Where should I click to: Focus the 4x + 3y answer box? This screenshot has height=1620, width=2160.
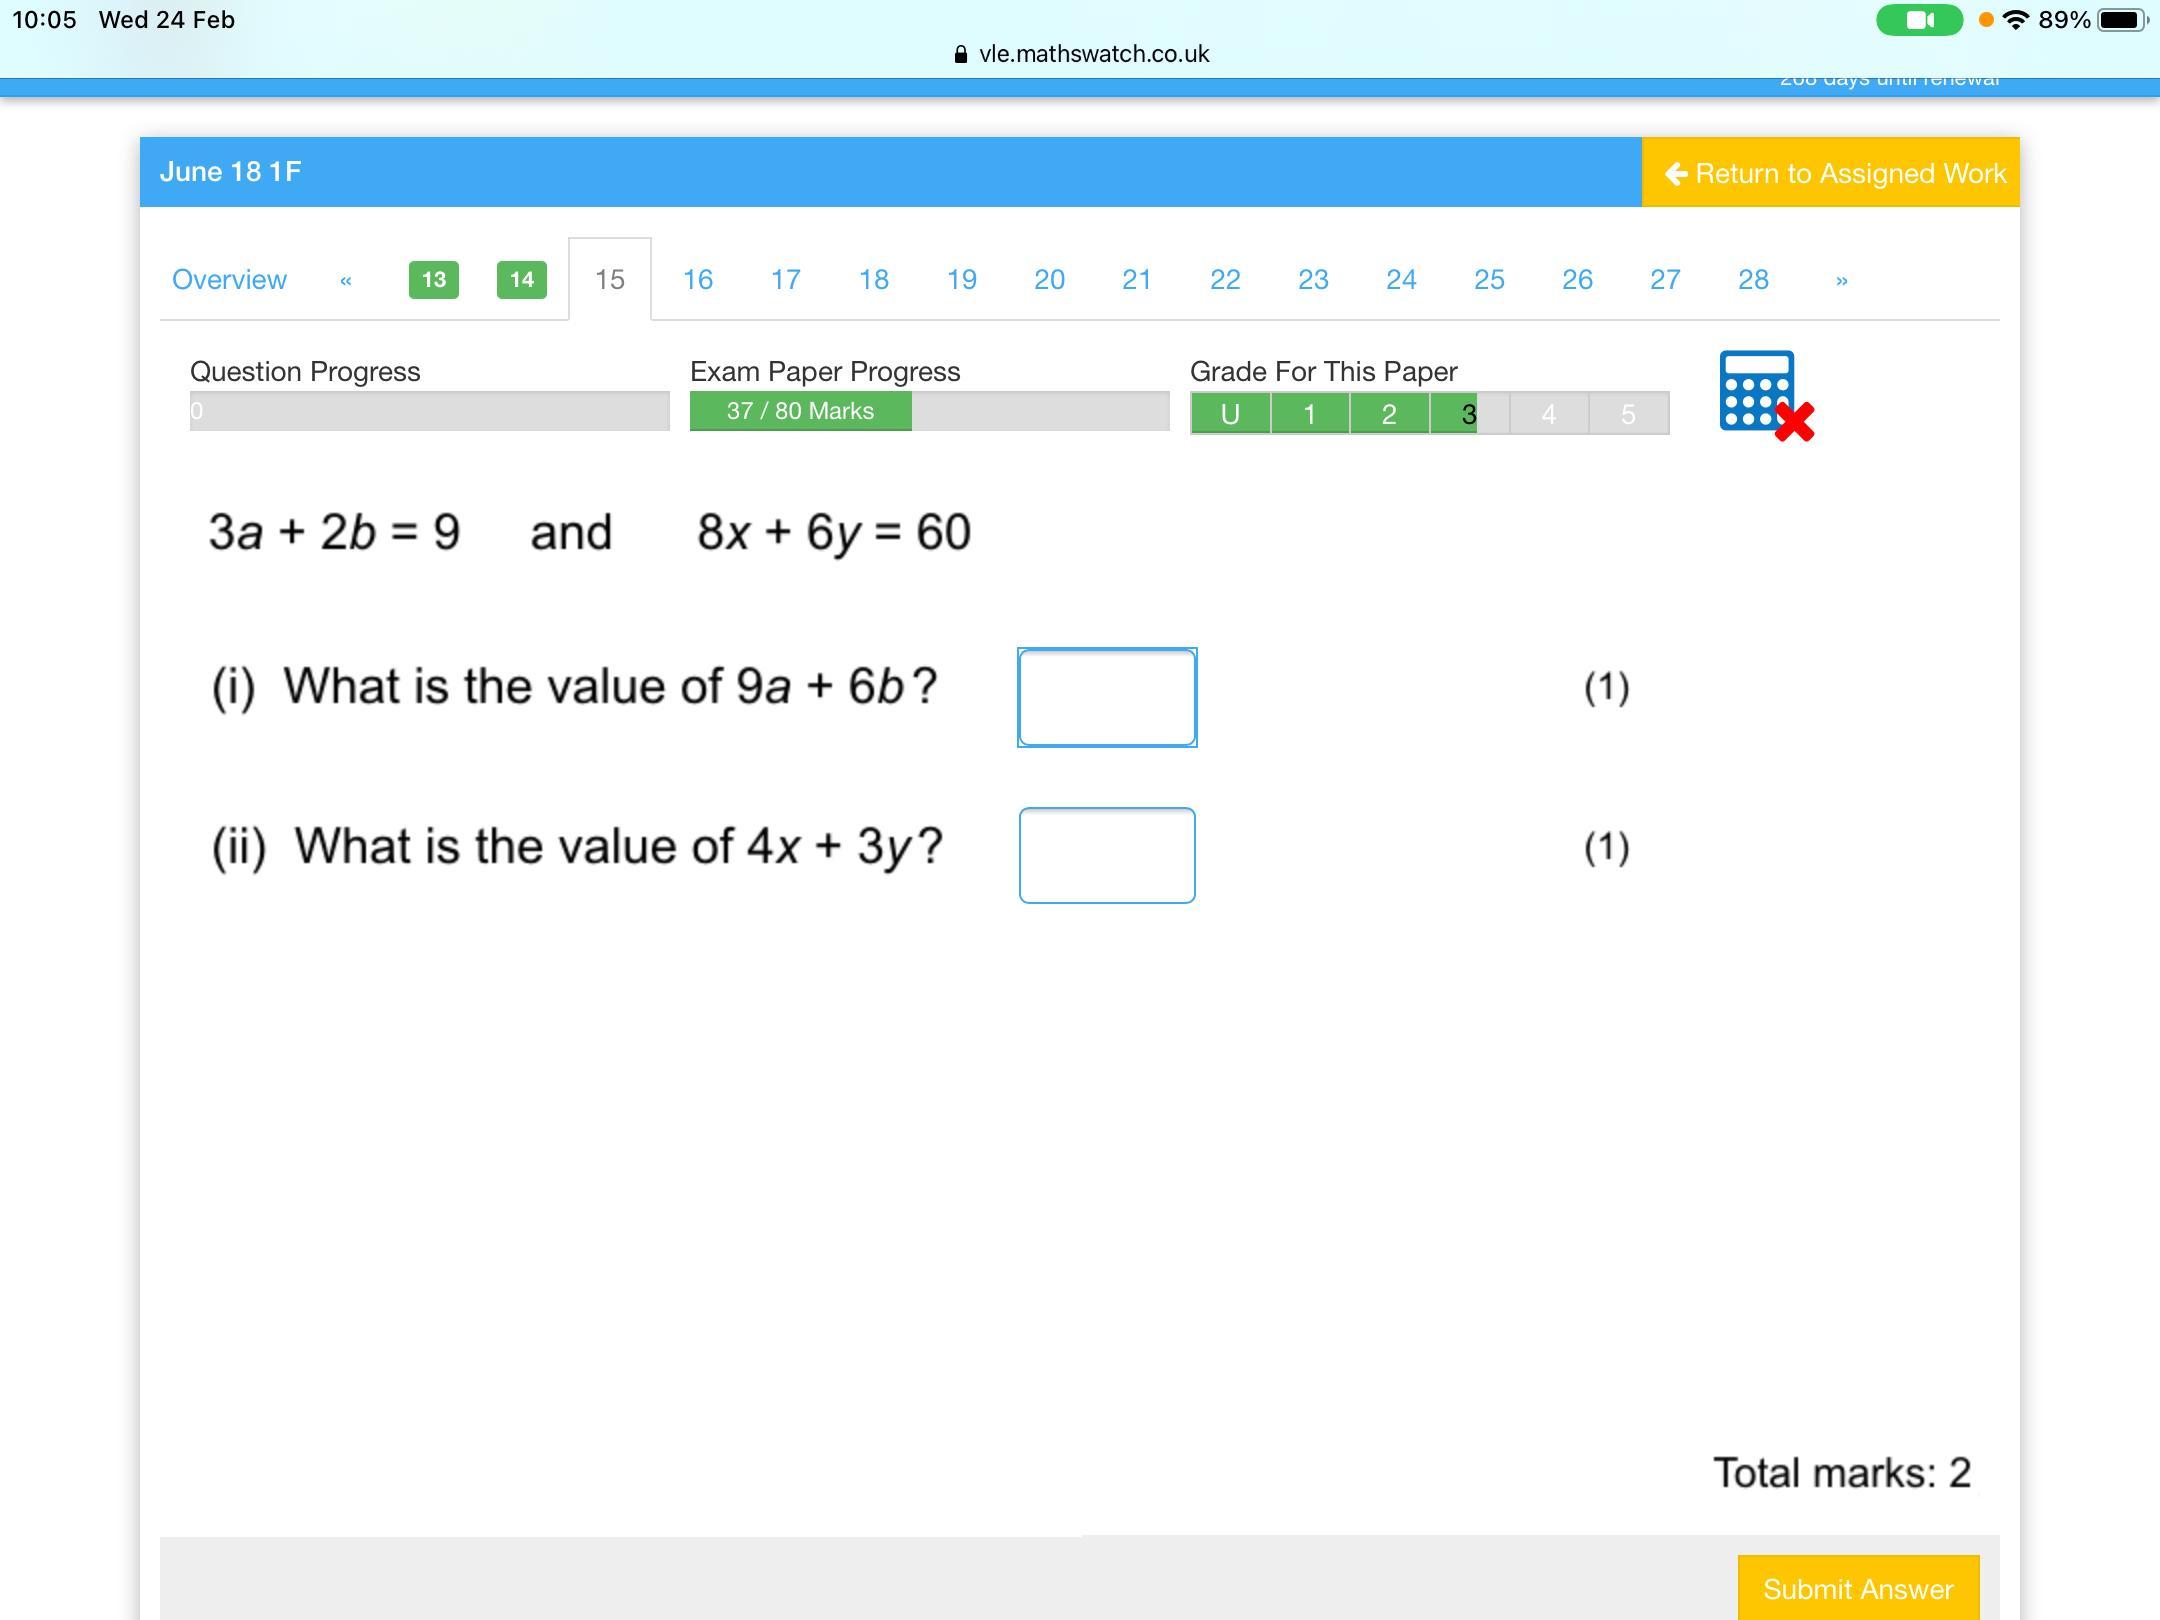tap(1107, 855)
